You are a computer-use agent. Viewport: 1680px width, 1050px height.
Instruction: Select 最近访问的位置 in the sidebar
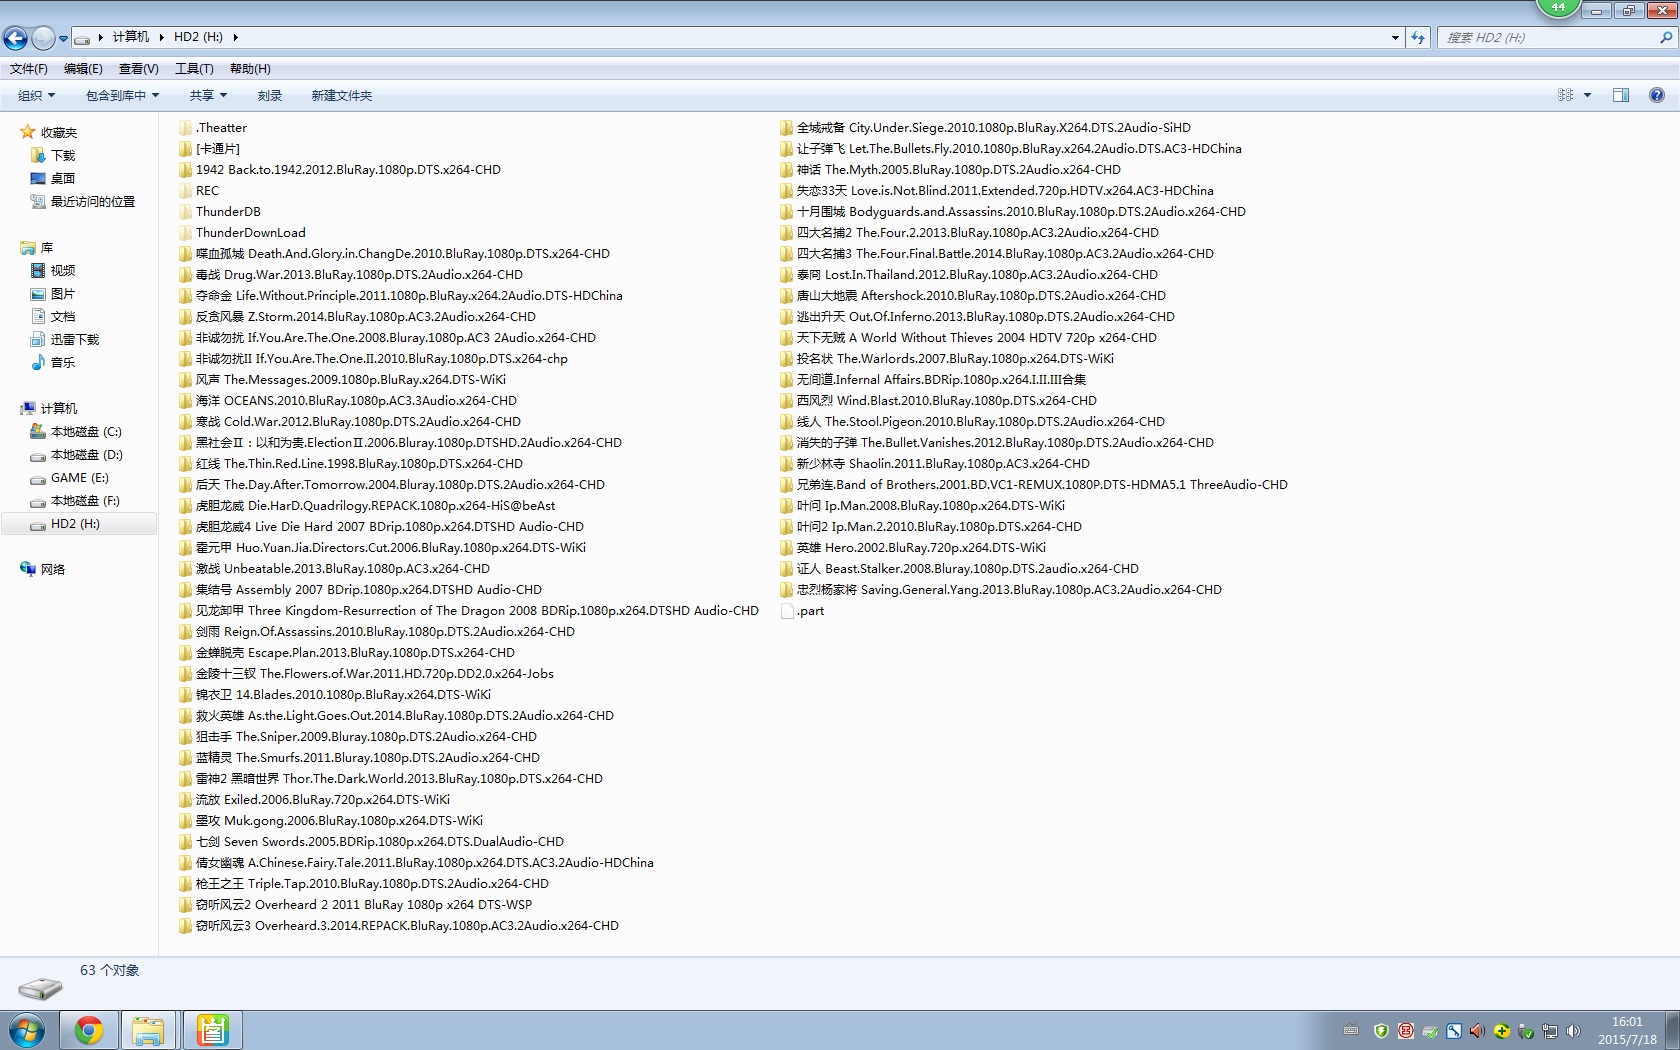click(93, 202)
